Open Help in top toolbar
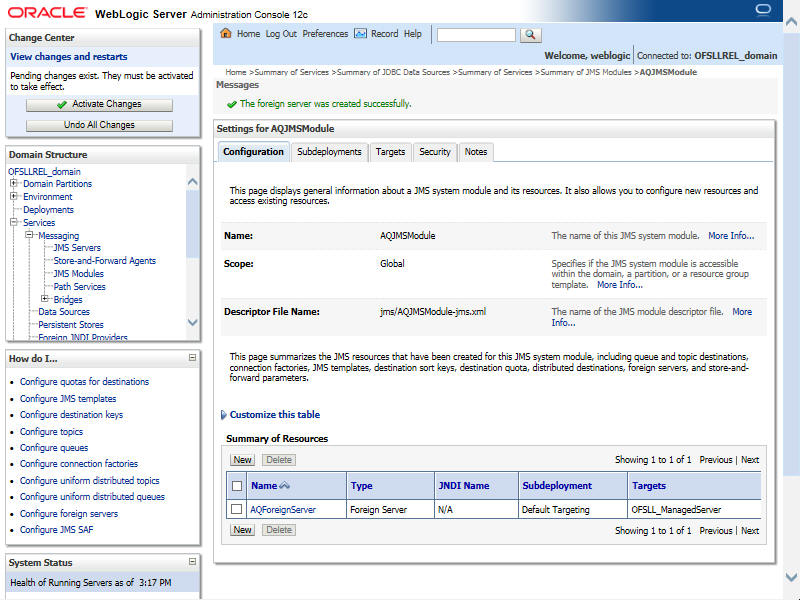Screen dimensions: 800x600 413,34
